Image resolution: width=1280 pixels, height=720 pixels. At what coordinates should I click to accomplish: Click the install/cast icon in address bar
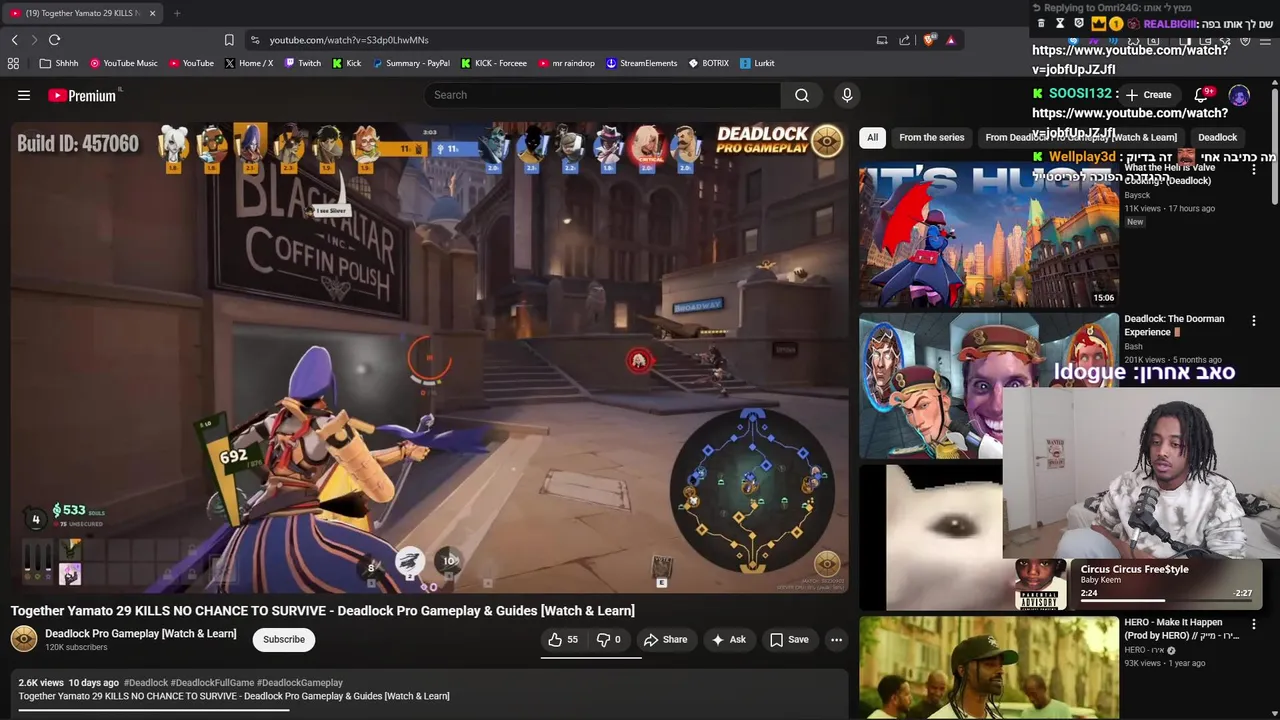pyautogui.click(x=882, y=40)
